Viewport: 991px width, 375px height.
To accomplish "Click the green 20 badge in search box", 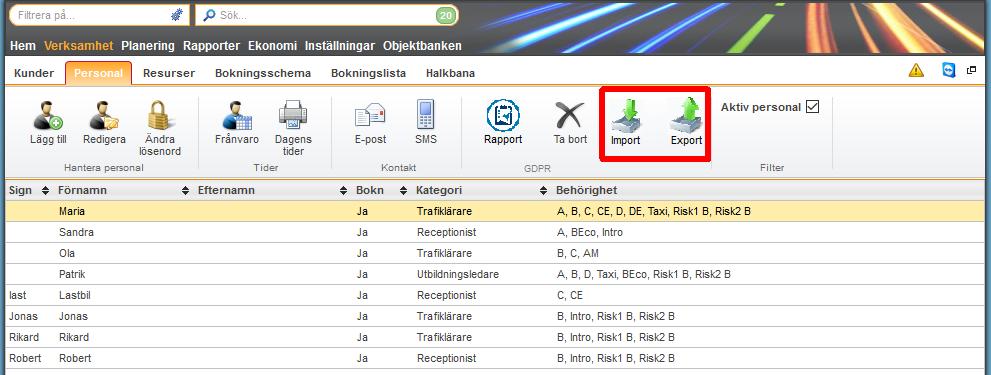I will (446, 15).
